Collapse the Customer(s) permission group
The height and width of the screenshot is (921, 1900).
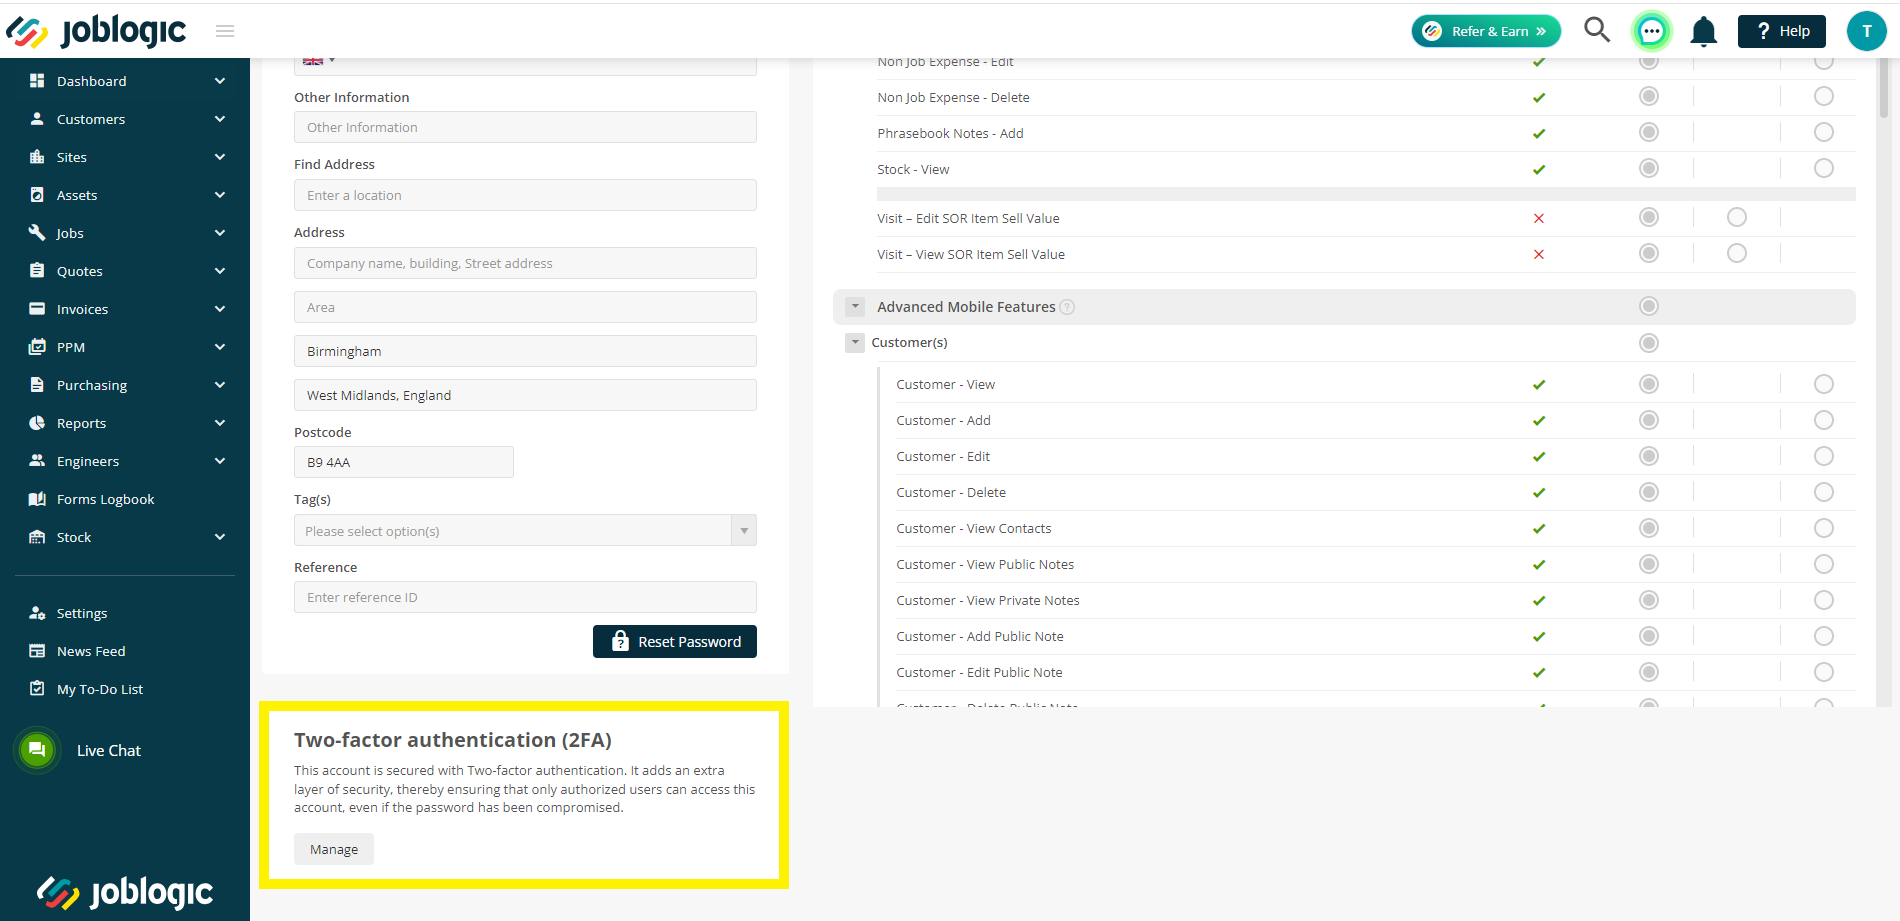tap(855, 343)
